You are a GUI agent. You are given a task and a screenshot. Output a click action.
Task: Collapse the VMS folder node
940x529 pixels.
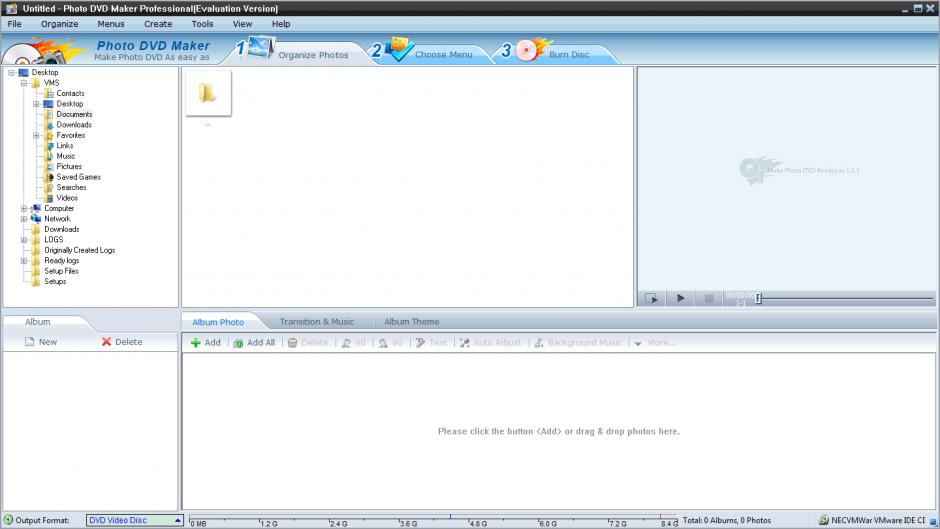(24, 83)
